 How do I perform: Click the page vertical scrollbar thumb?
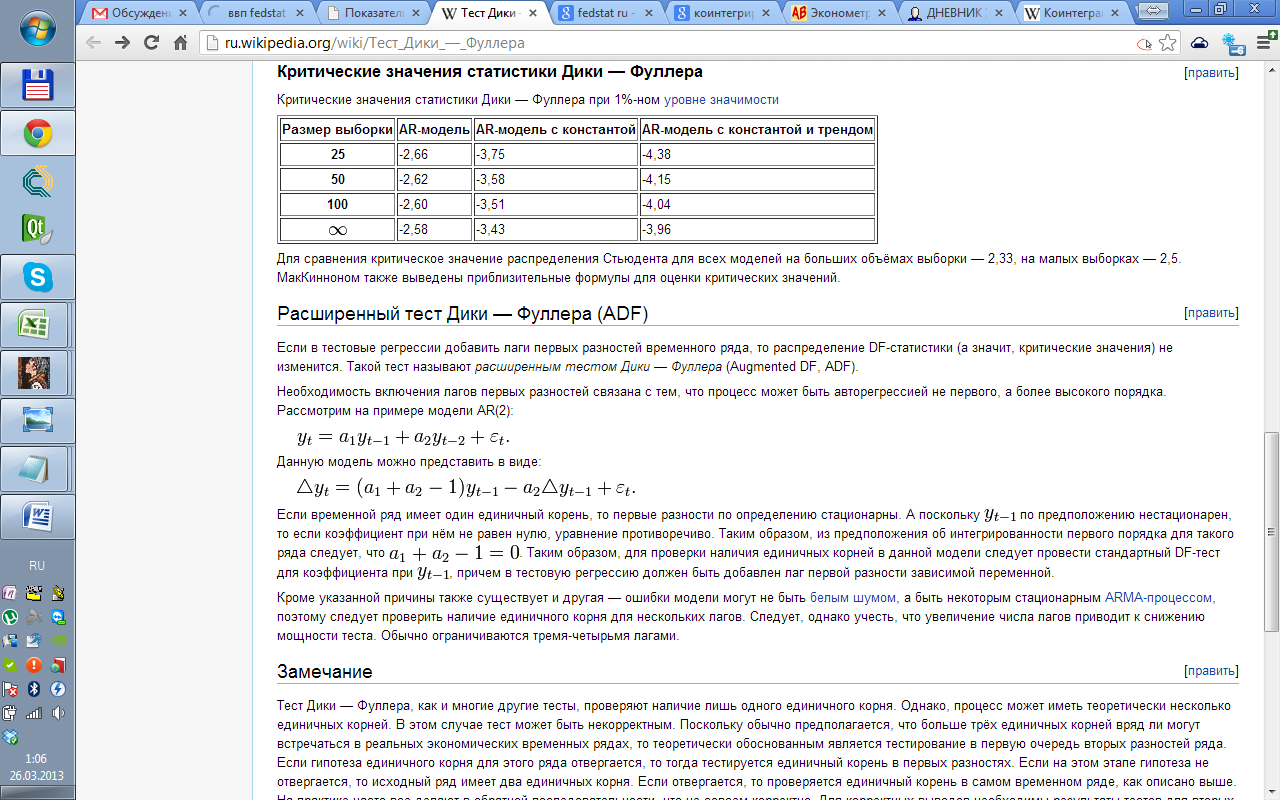tap(1271, 530)
